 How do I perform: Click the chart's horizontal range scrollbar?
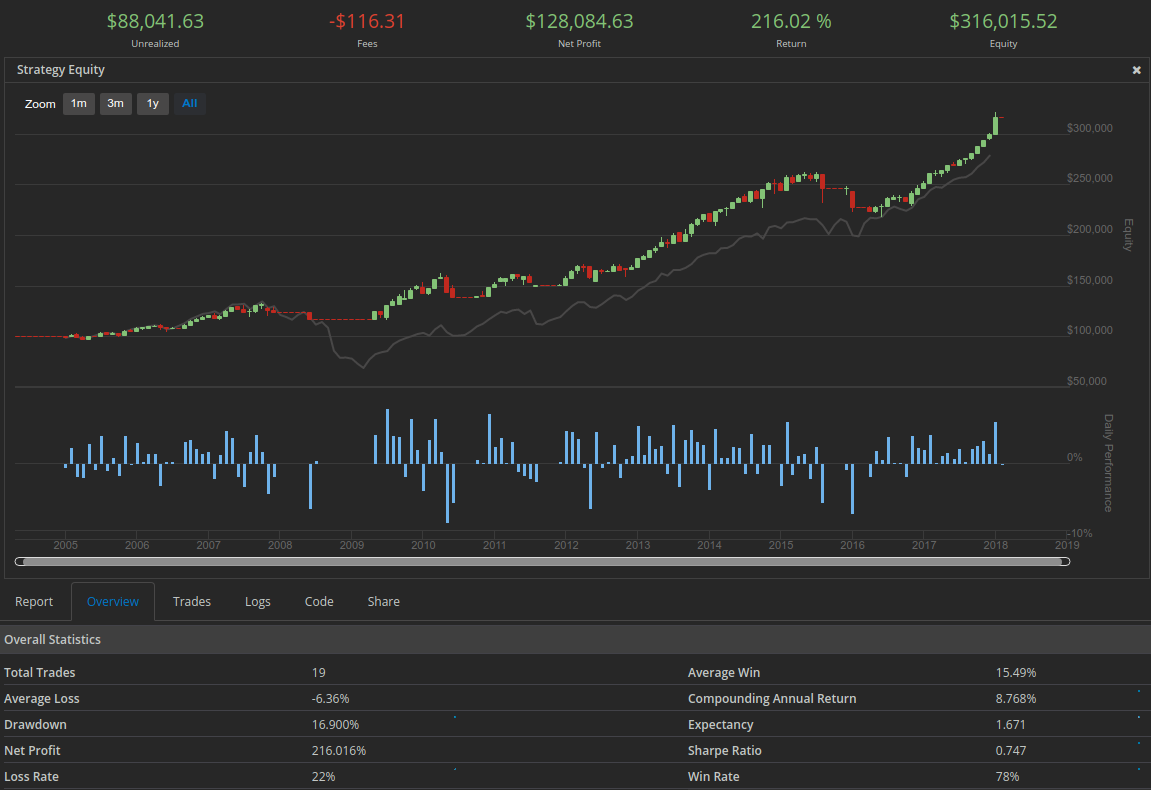pos(543,561)
